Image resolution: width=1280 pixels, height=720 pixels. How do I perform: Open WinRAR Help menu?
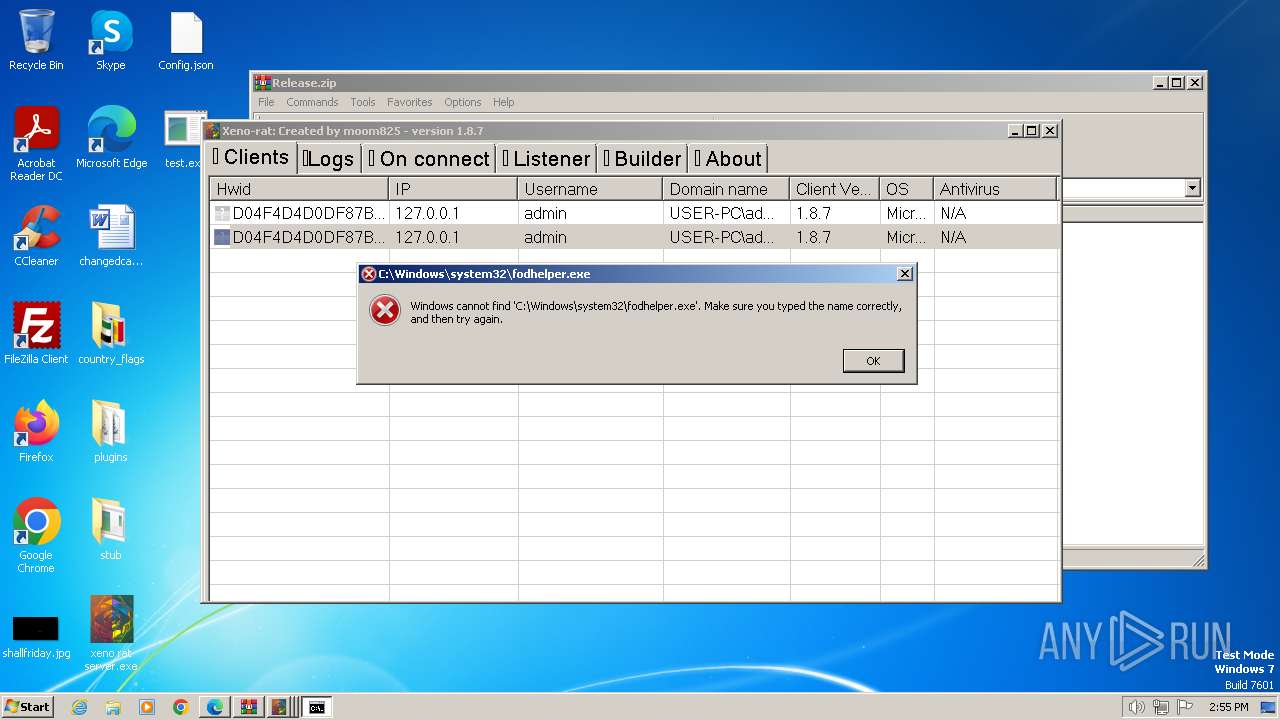pyautogui.click(x=504, y=102)
